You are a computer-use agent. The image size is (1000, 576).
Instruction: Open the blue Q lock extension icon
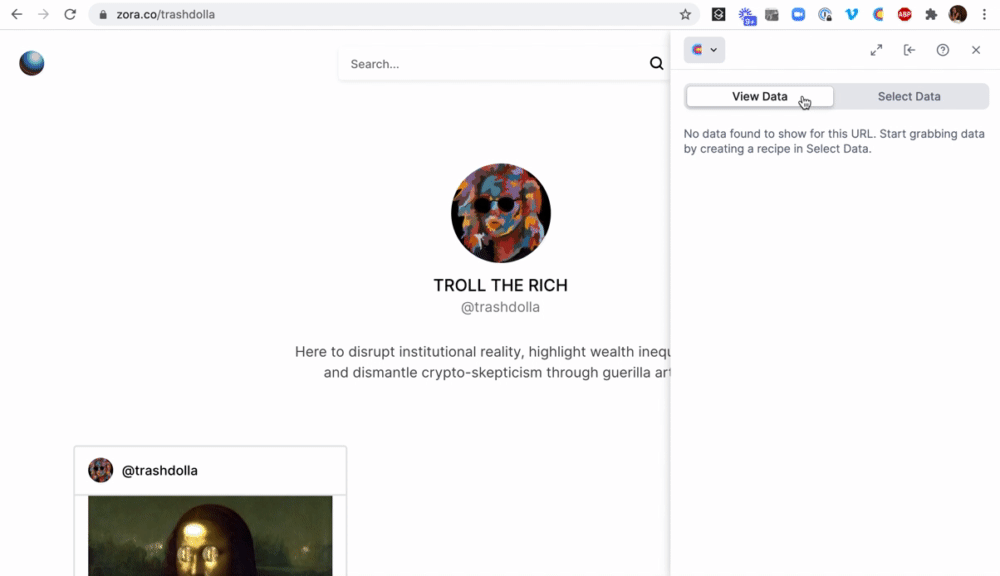tap(825, 14)
